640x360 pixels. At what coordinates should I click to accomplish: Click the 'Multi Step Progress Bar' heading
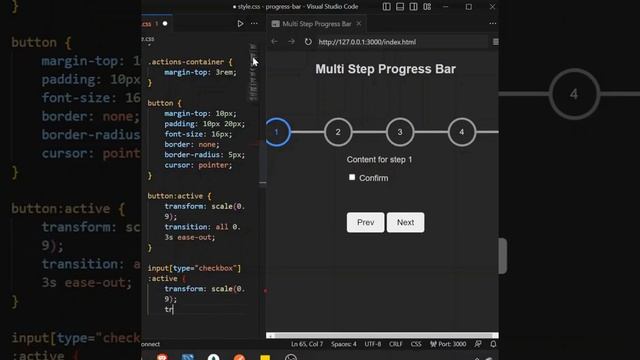tap(385, 69)
